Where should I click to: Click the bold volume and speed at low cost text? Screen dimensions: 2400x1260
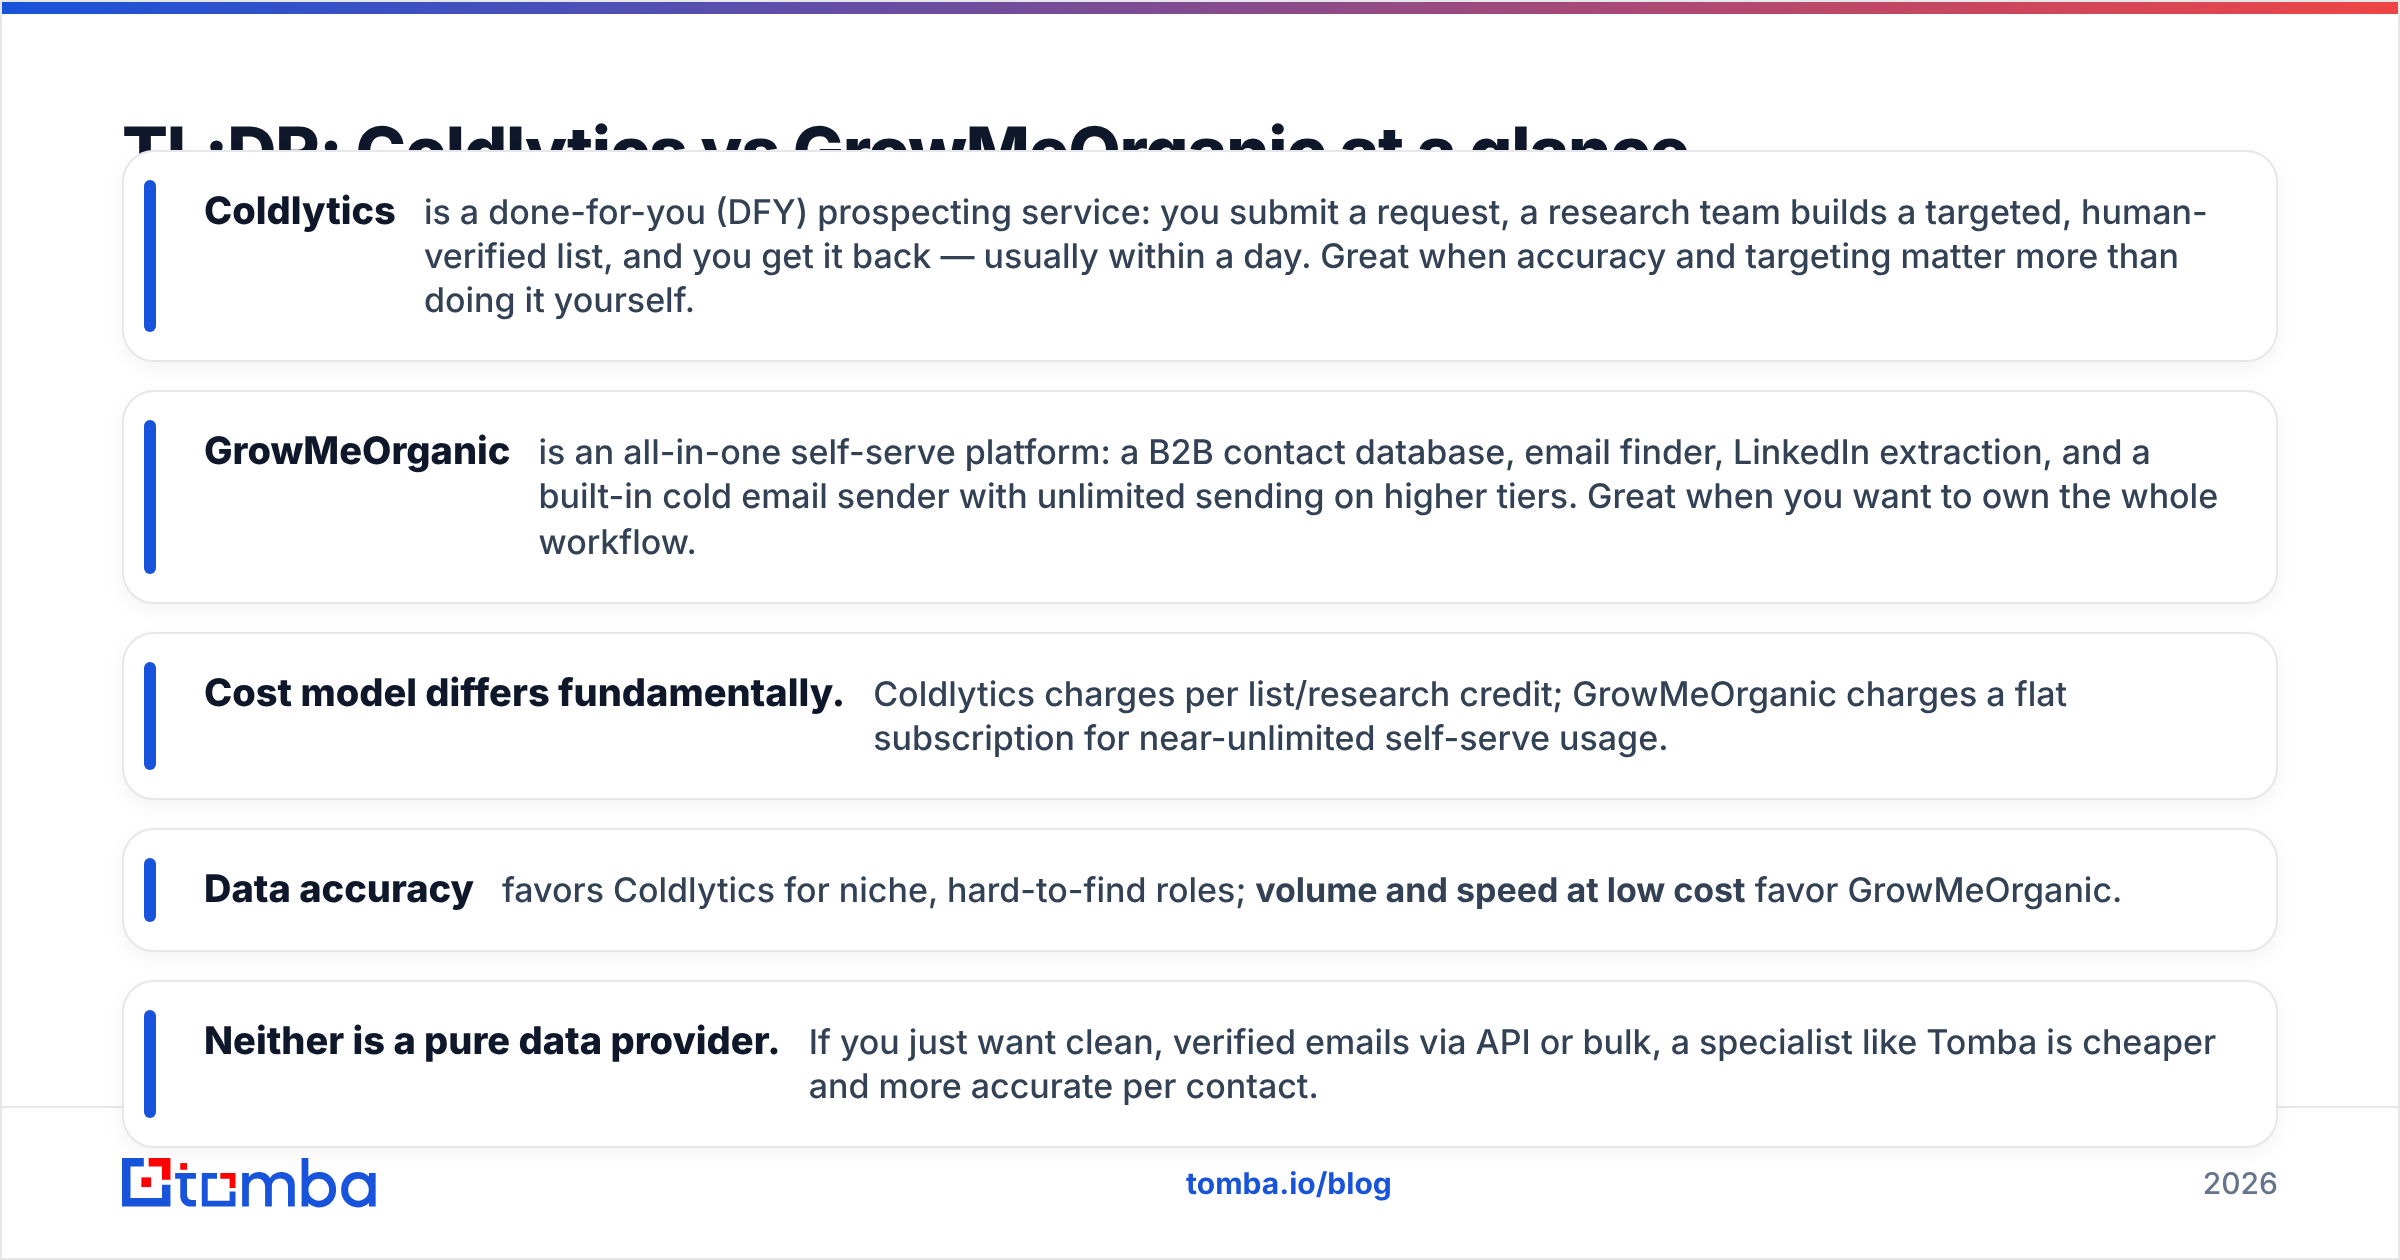[1500, 890]
